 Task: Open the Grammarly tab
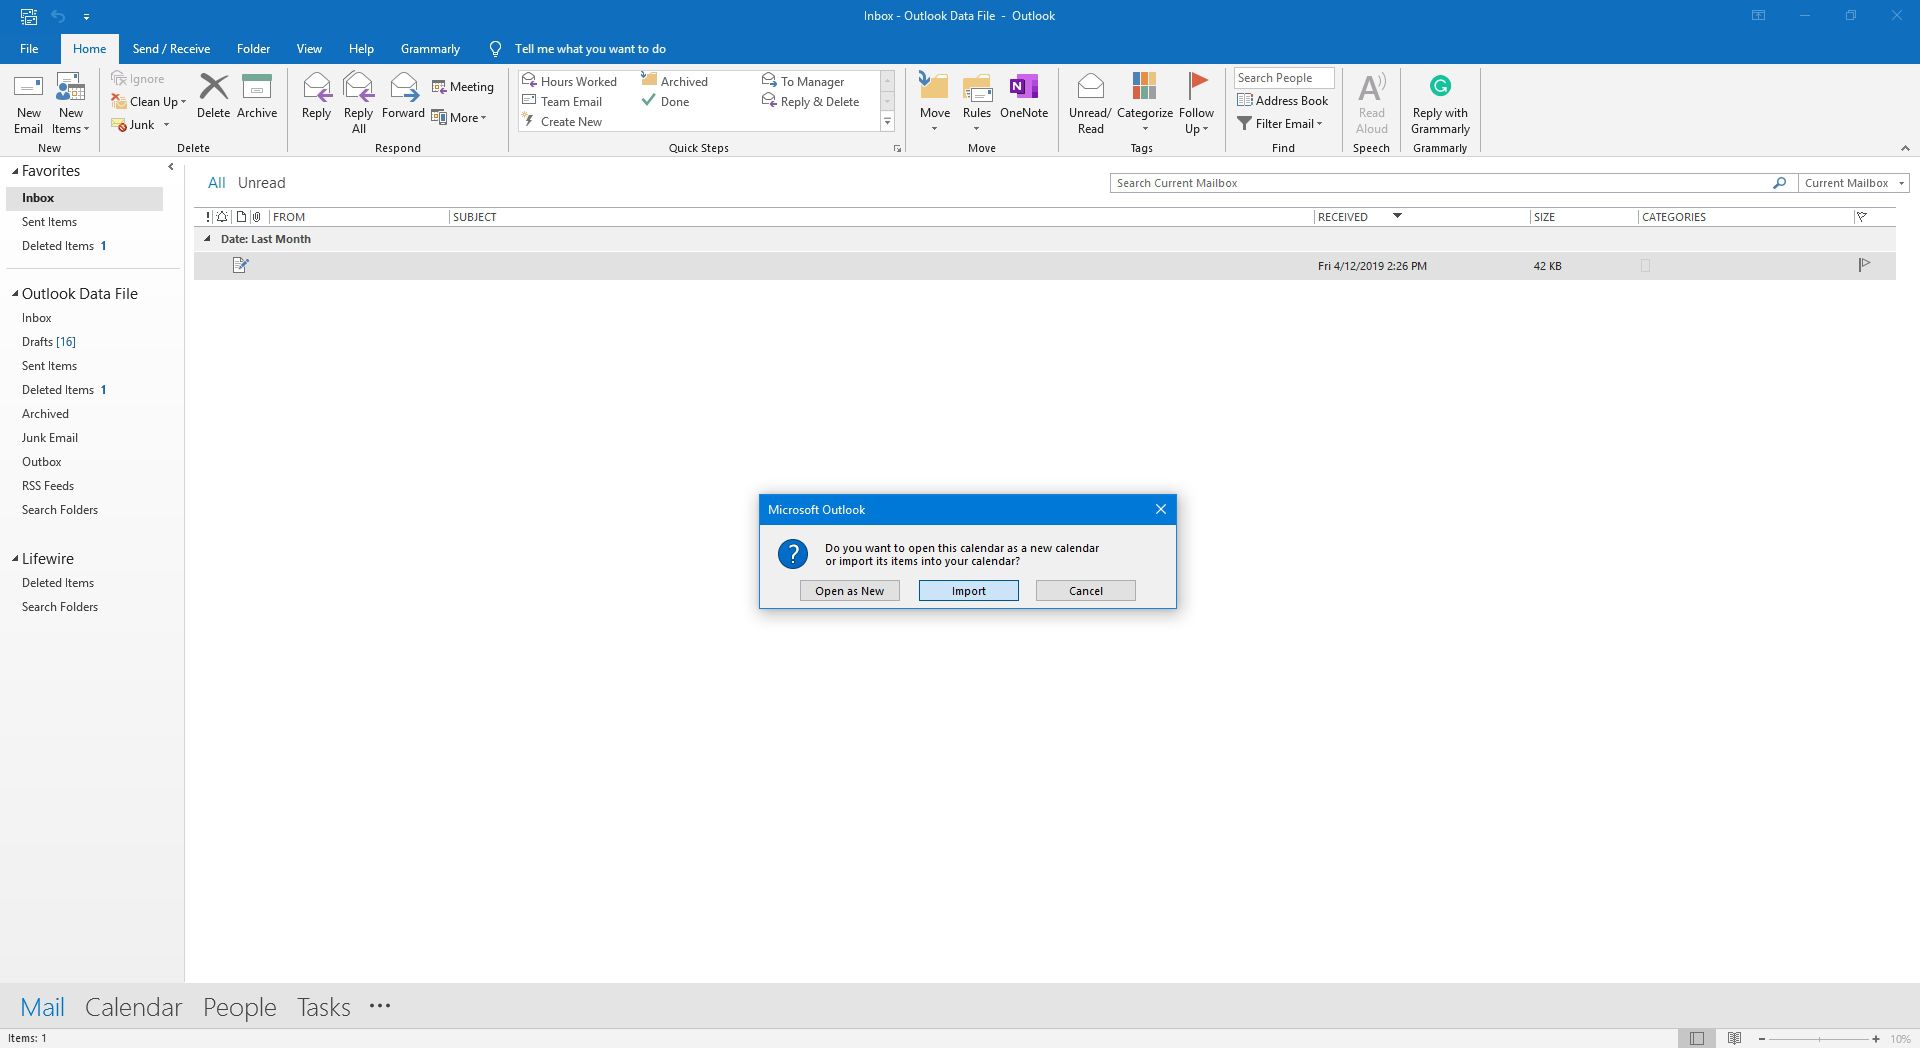430,48
